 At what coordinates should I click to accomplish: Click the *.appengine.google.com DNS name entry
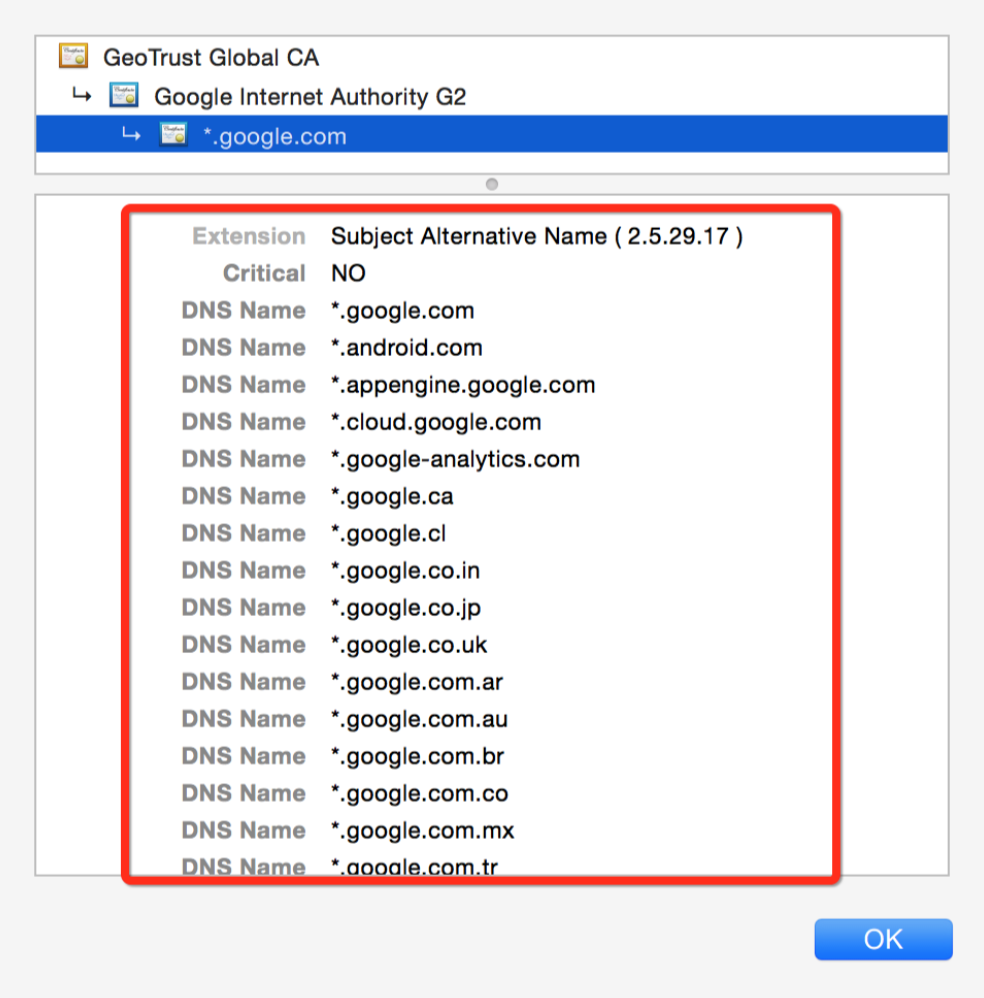(463, 385)
